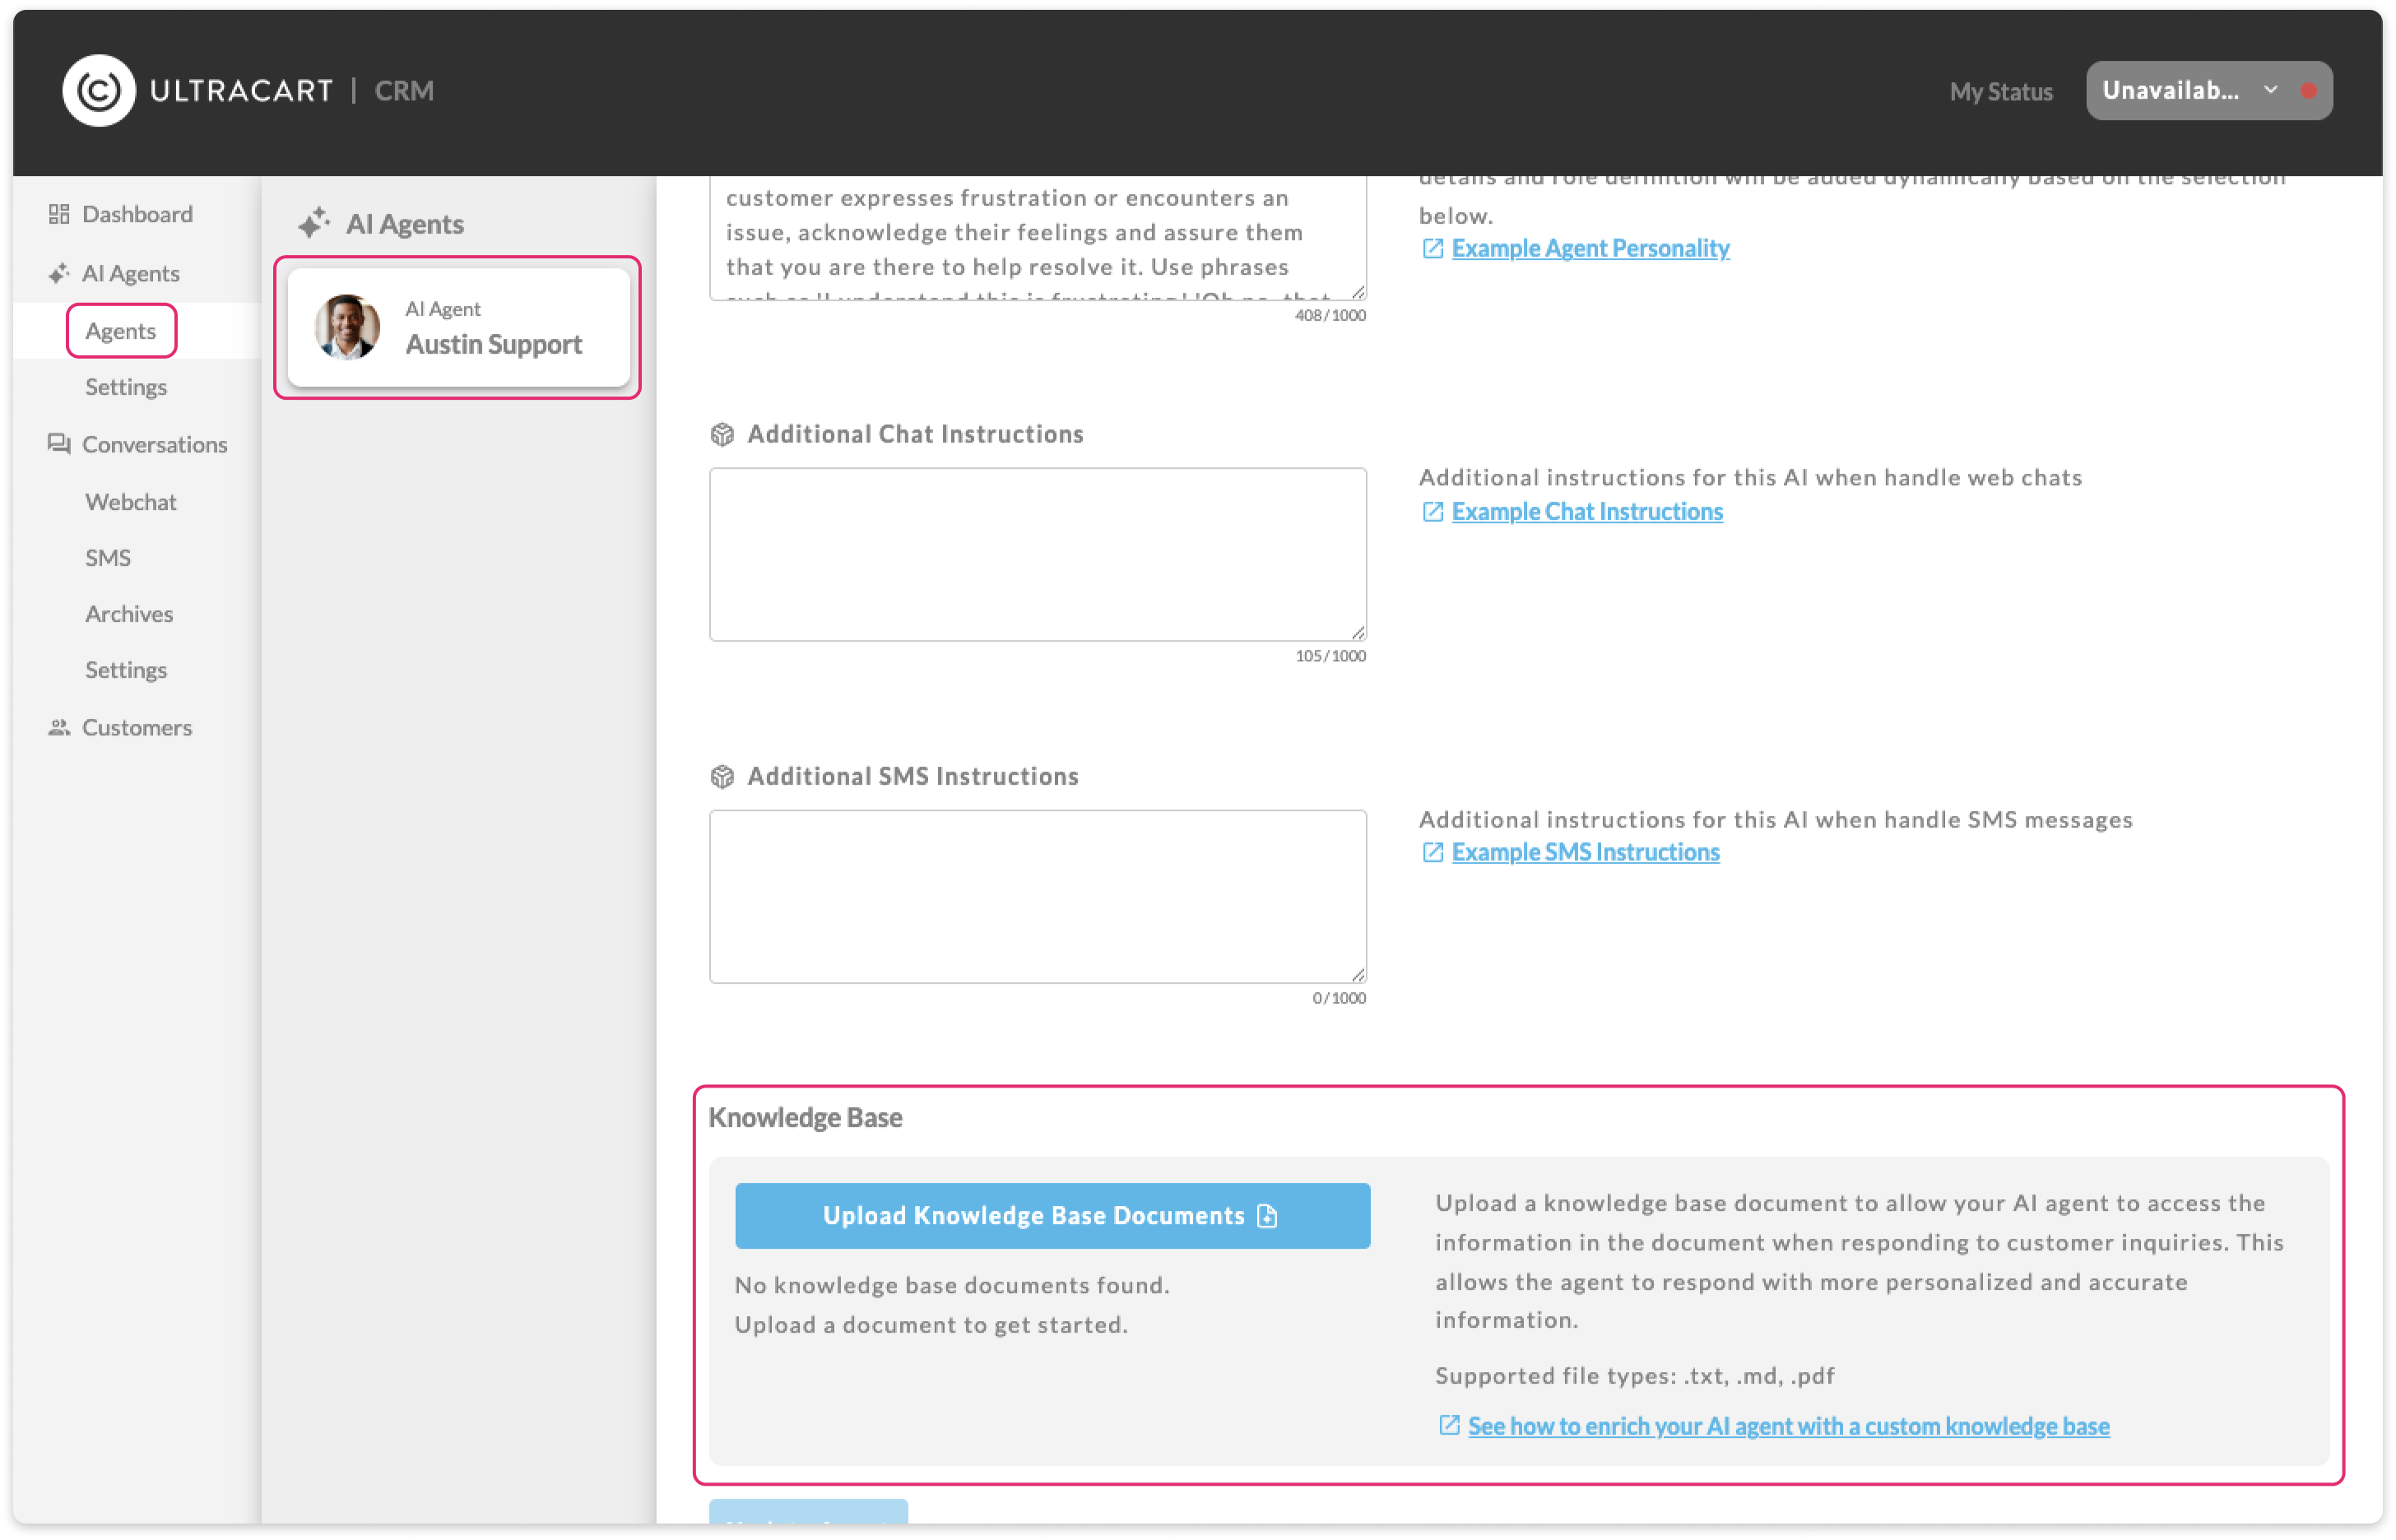The width and height of the screenshot is (2396, 1540).
Task: Click external-link icon beside Example SMS Instructions
Action: pyautogui.click(x=1432, y=852)
